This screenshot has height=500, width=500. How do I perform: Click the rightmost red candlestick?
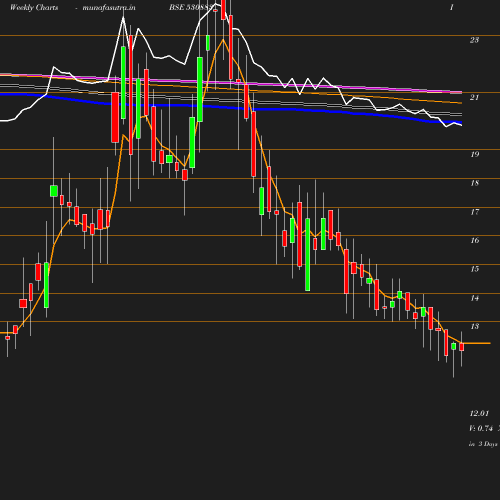(462, 347)
